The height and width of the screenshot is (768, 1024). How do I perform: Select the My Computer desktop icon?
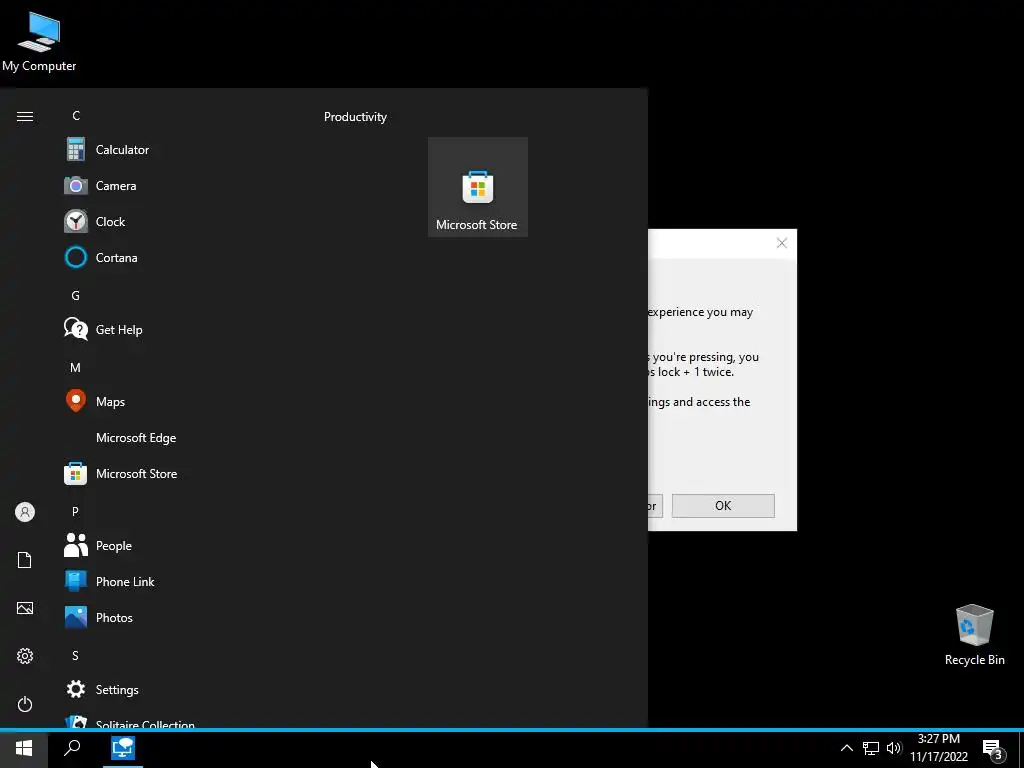point(39,40)
